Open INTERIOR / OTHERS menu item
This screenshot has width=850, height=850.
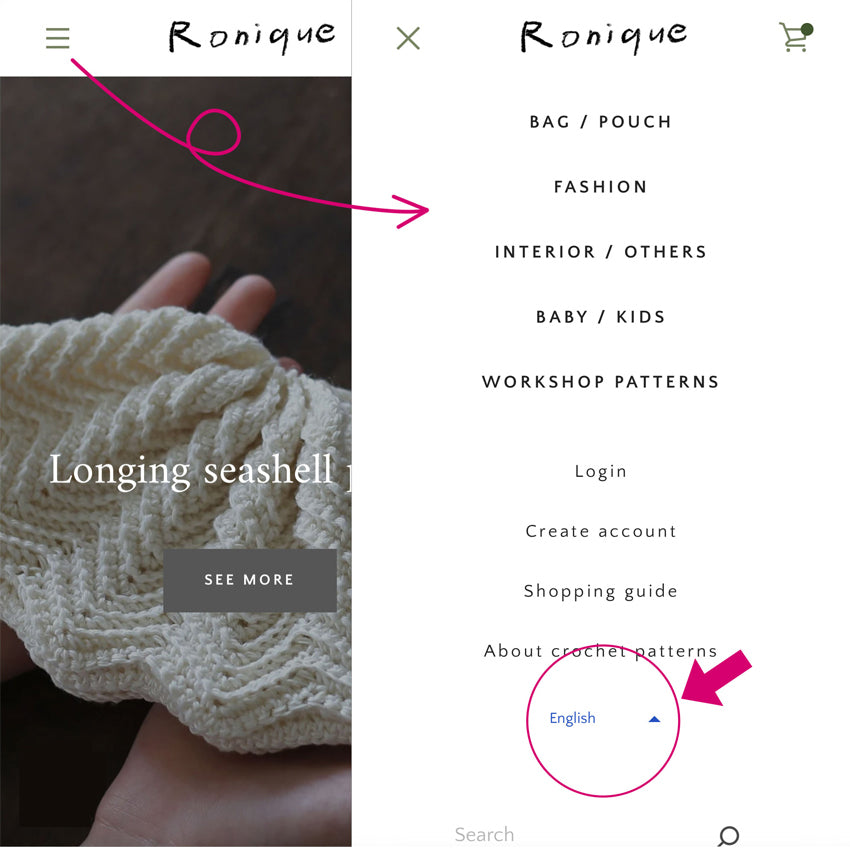[x=601, y=252]
